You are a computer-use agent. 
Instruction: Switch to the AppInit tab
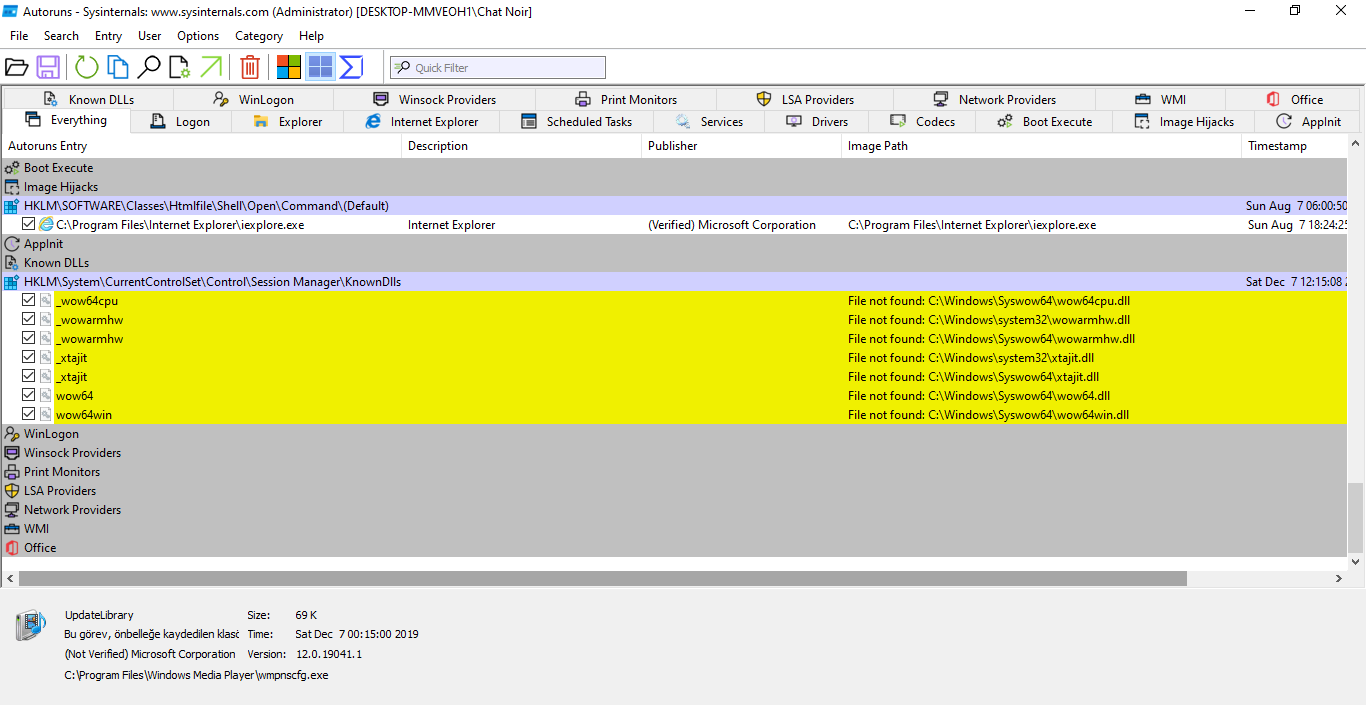pyautogui.click(x=1308, y=121)
